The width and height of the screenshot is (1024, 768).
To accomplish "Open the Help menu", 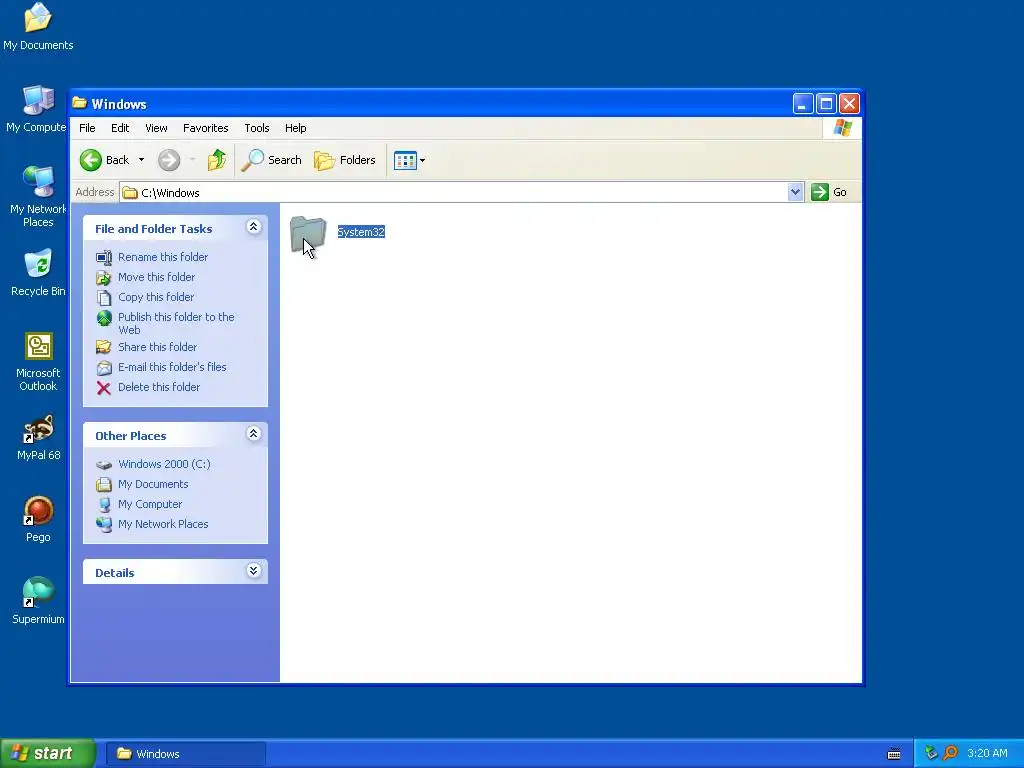I will click(x=295, y=128).
